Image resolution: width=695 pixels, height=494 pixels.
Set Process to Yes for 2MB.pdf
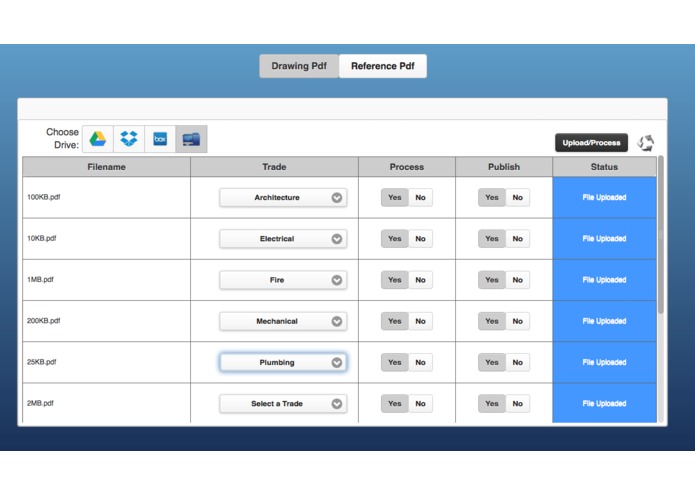coord(394,404)
